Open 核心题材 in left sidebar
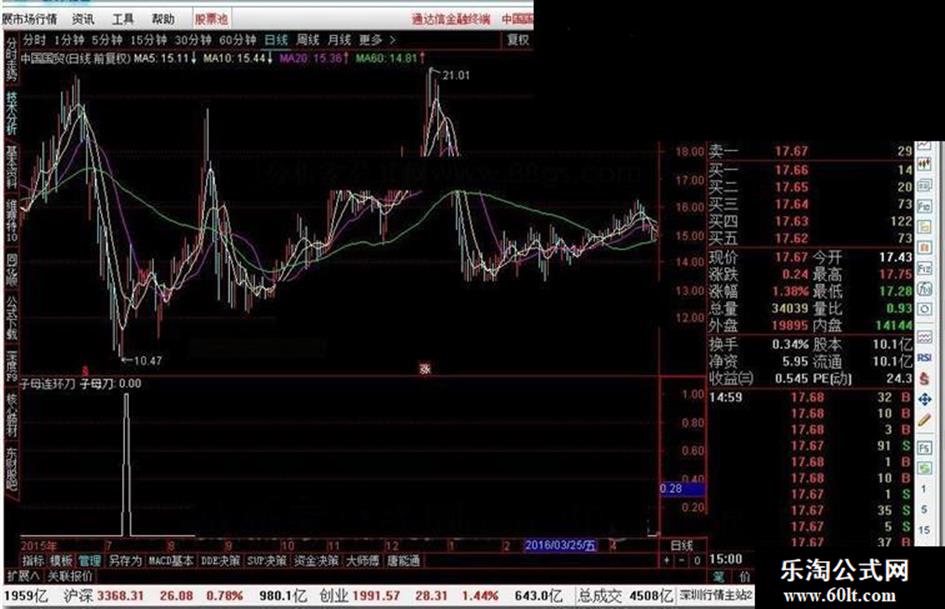This screenshot has width=945, height=609. (x=11, y=415)
